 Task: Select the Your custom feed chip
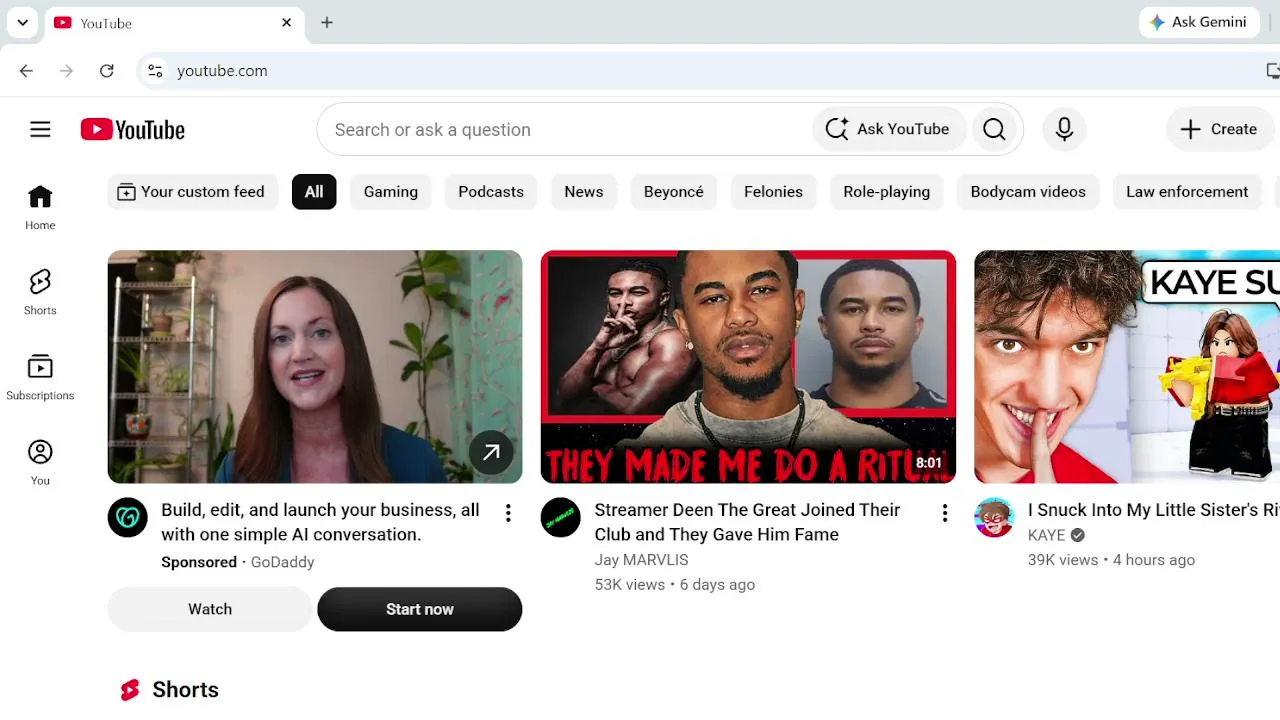pyautogui.click(x=192, y=192)
